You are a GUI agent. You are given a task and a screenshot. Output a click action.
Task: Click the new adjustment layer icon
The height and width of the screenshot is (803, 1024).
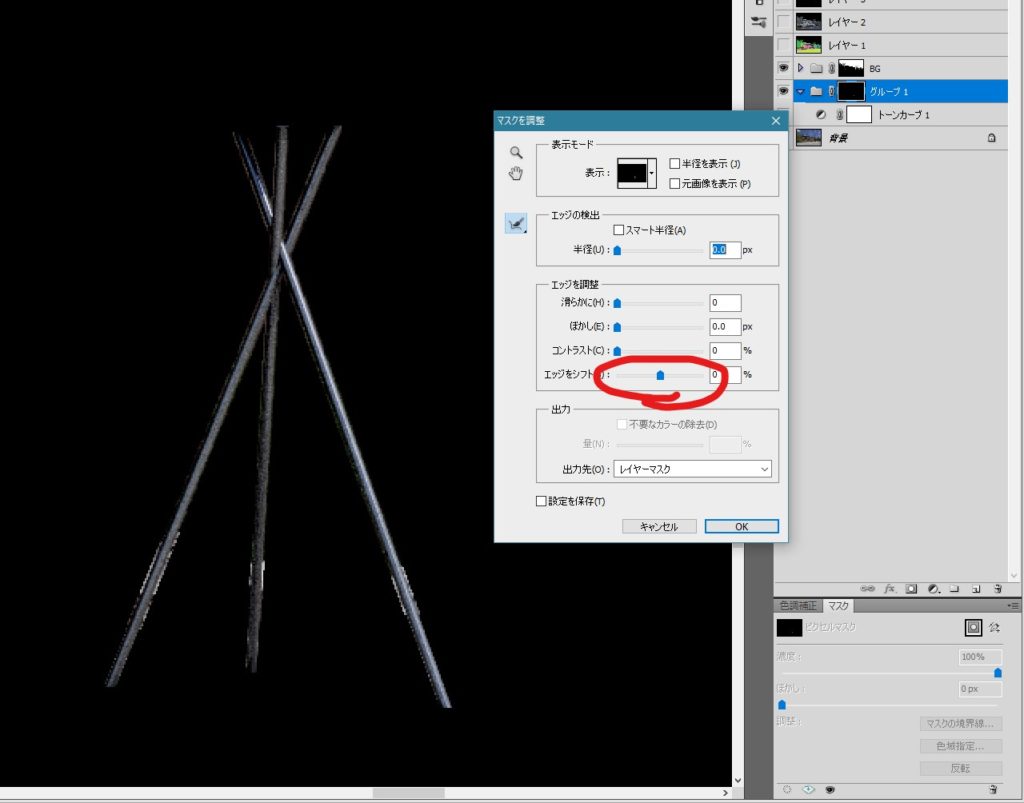tap(932, 588)
